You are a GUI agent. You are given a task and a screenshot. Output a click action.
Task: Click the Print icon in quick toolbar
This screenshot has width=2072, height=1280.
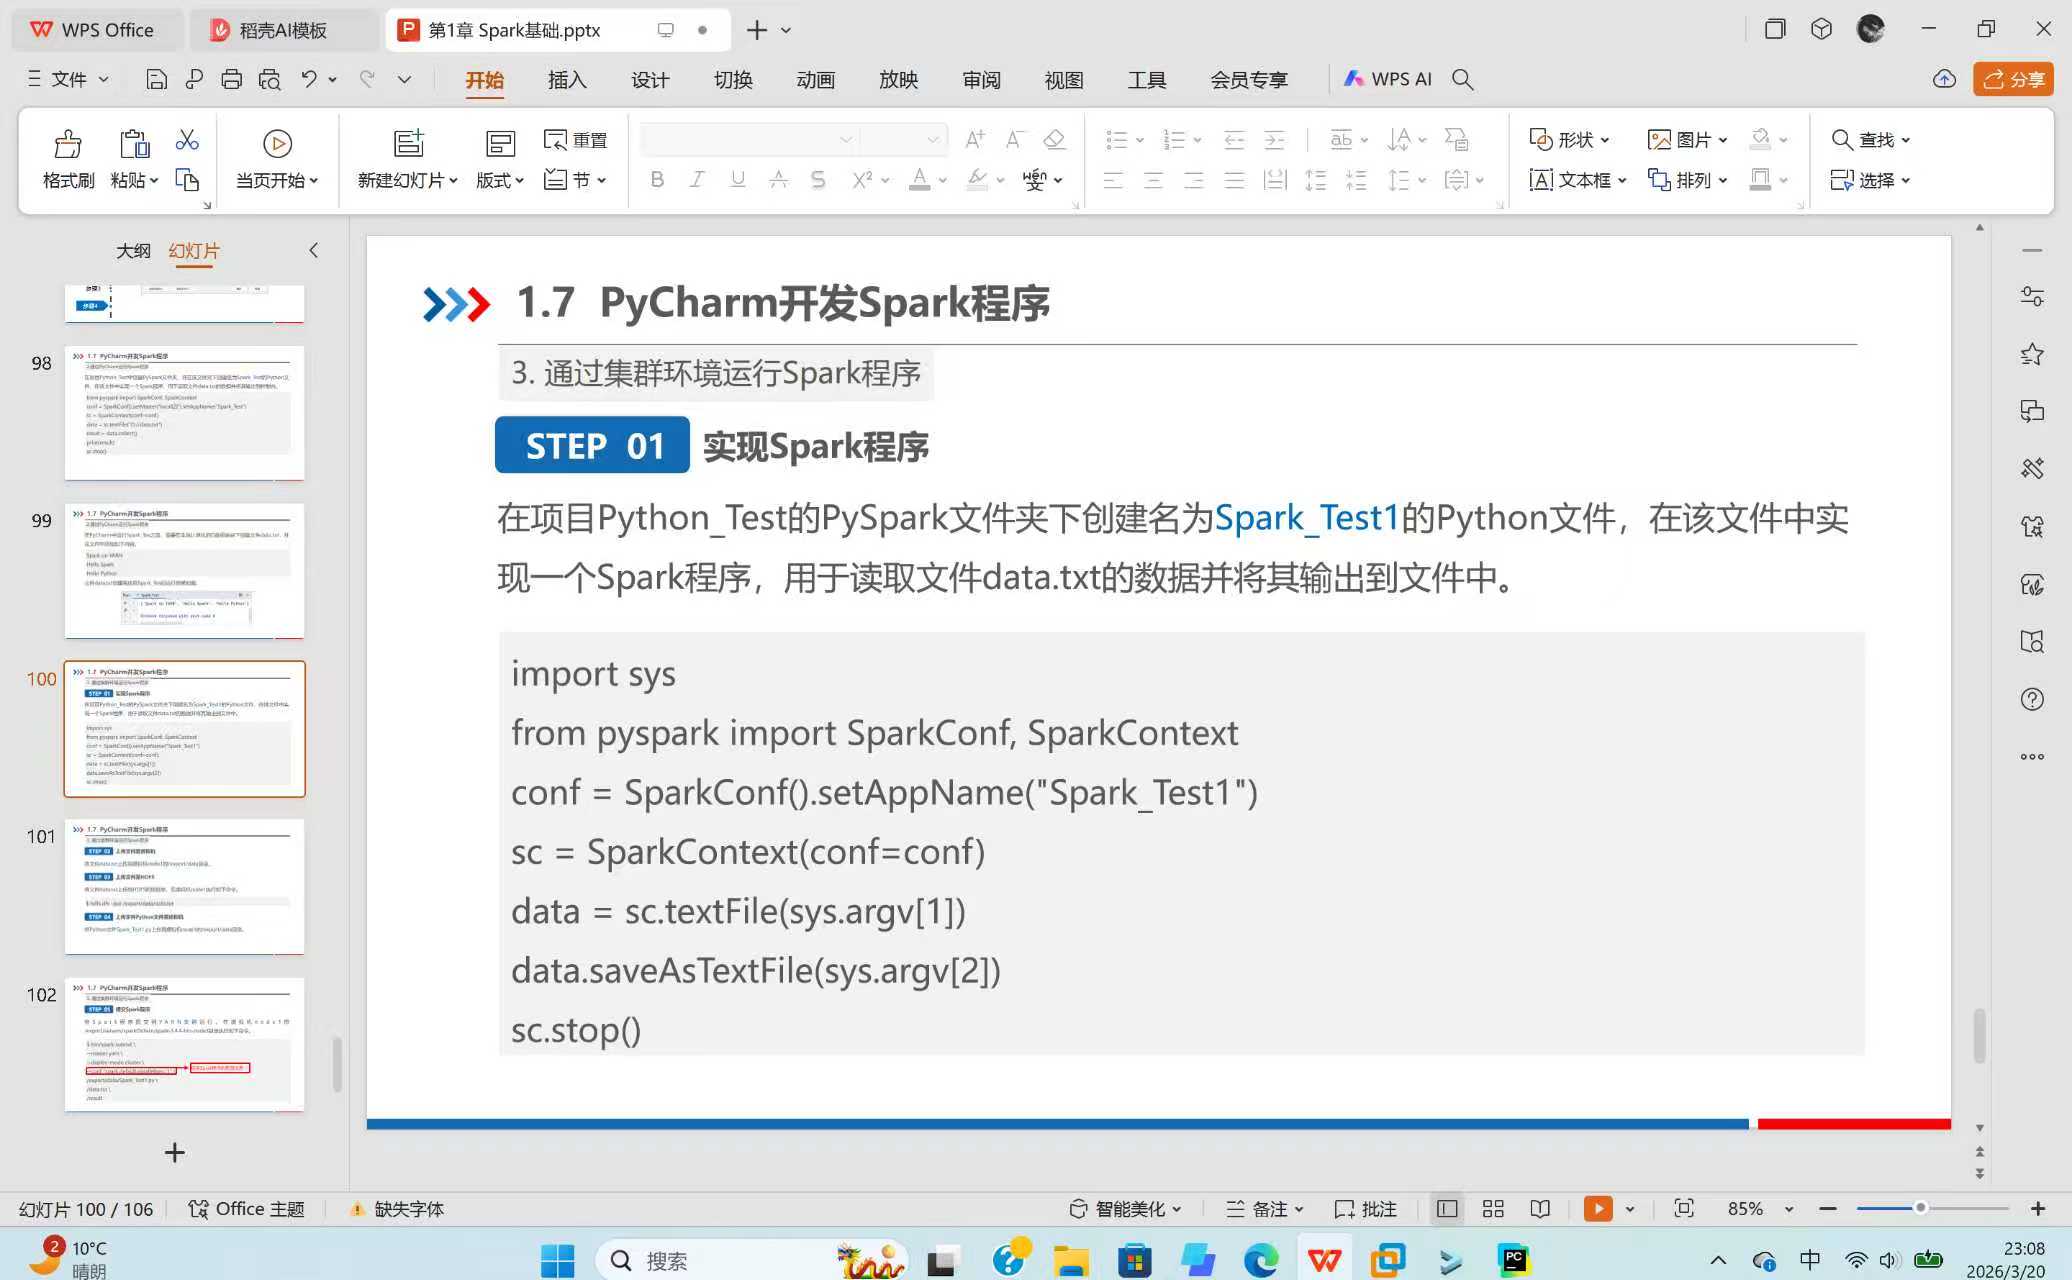coord(231,80)
